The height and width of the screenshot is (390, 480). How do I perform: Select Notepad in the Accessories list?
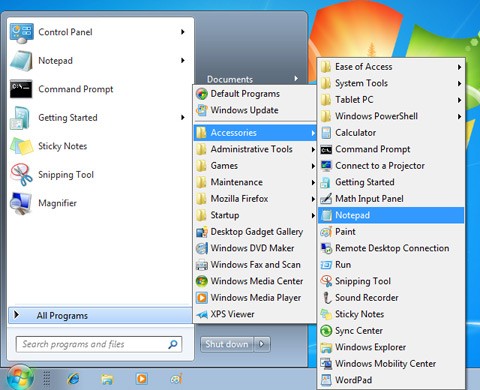point(391,215)
